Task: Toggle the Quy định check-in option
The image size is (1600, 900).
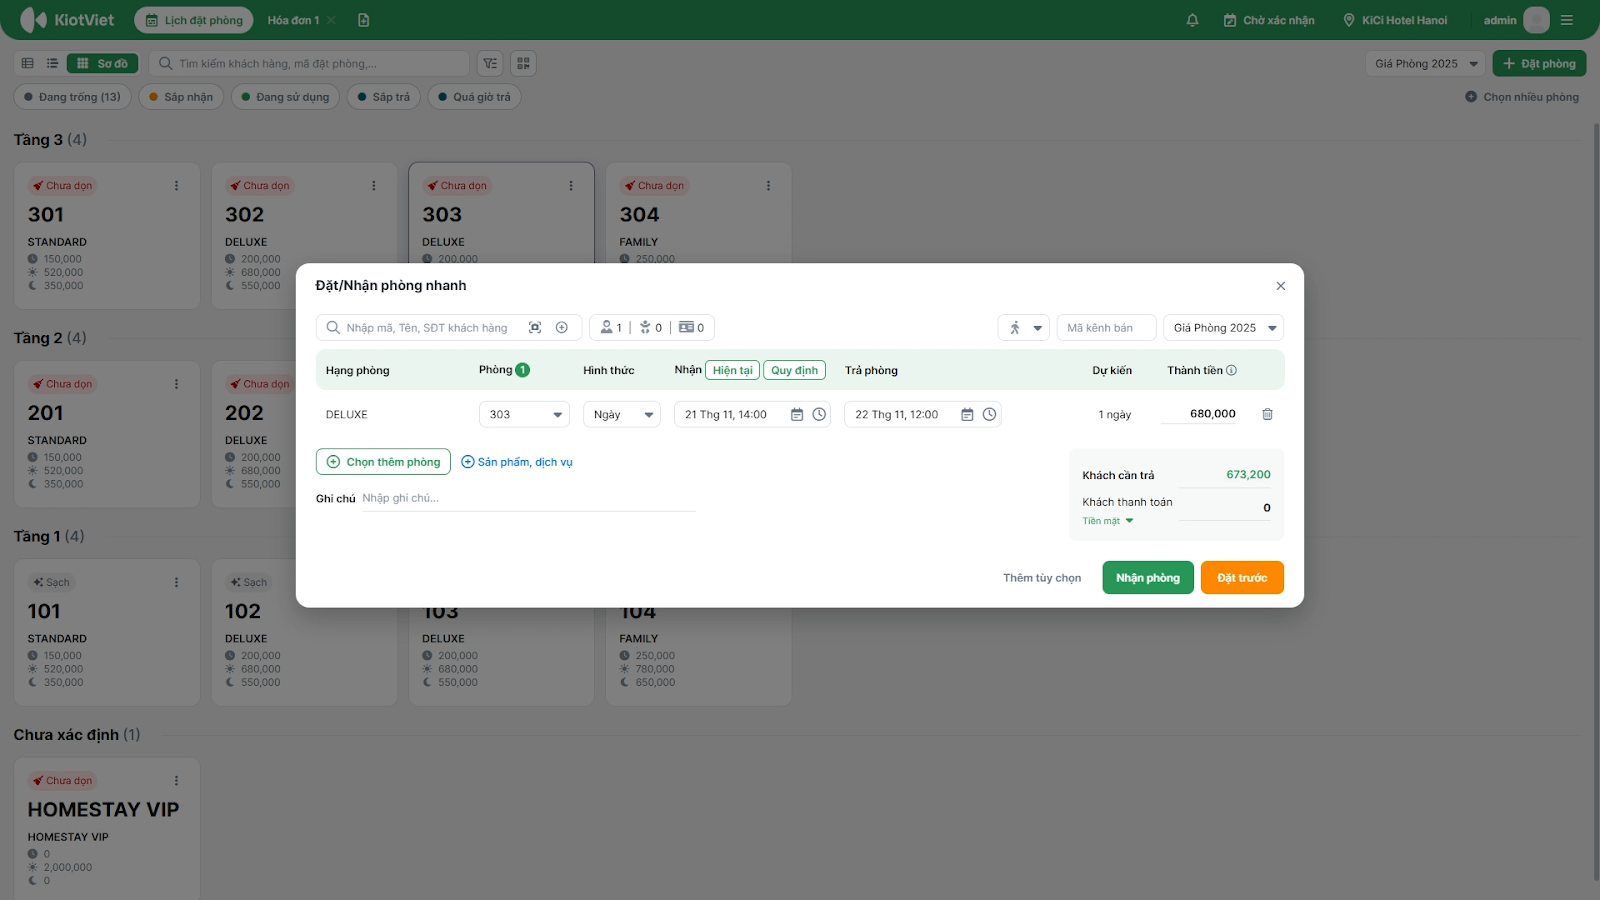Action: click(x=794, y=370)
